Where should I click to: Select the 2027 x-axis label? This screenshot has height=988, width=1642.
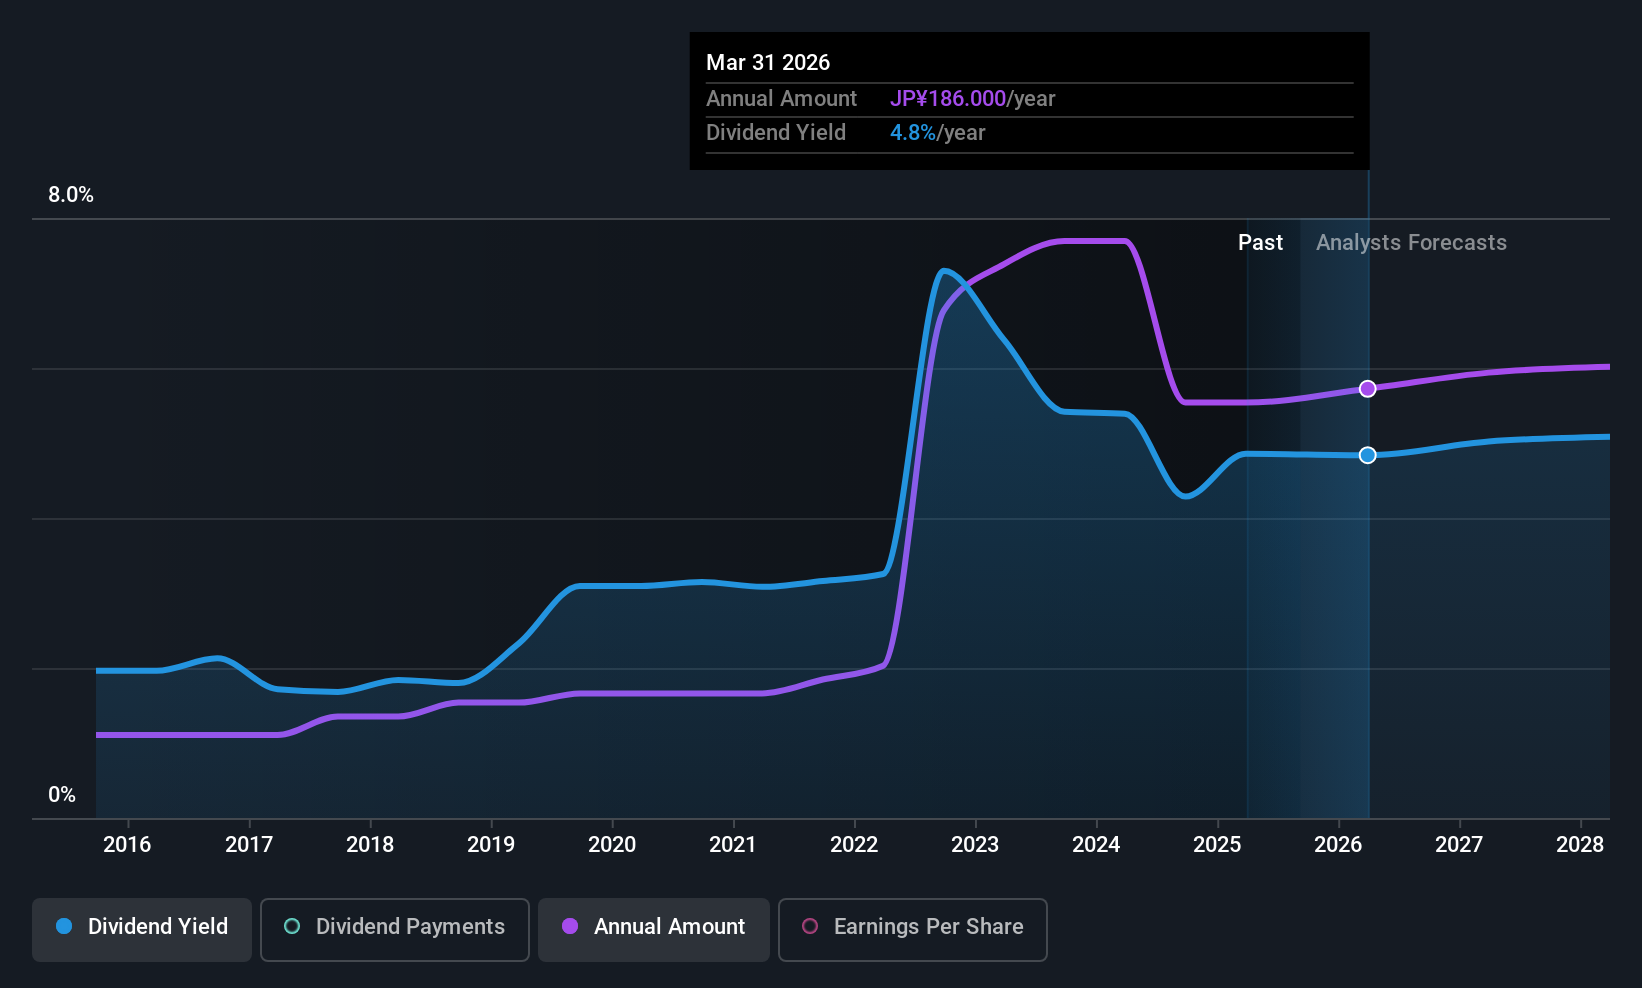pyautogui.click(x=1459, y=844)
